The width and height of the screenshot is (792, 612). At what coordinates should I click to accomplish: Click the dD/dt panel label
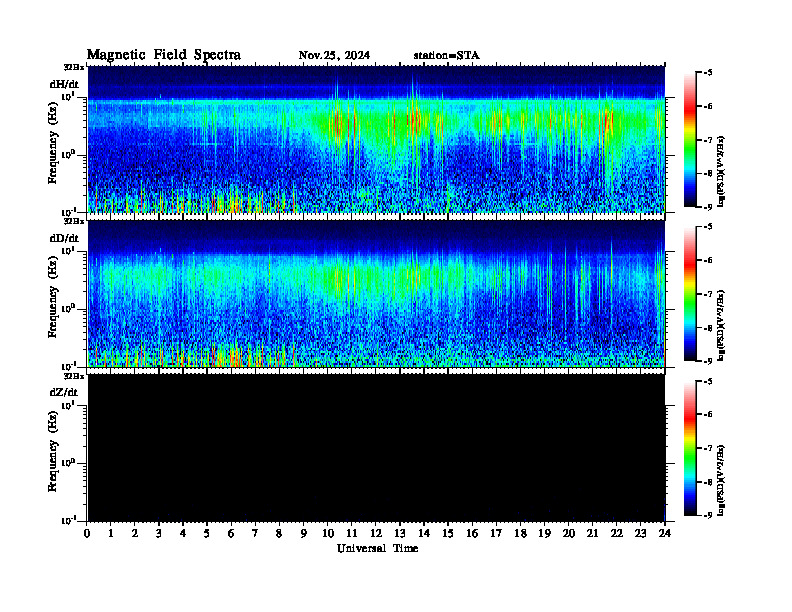point(64,238)
